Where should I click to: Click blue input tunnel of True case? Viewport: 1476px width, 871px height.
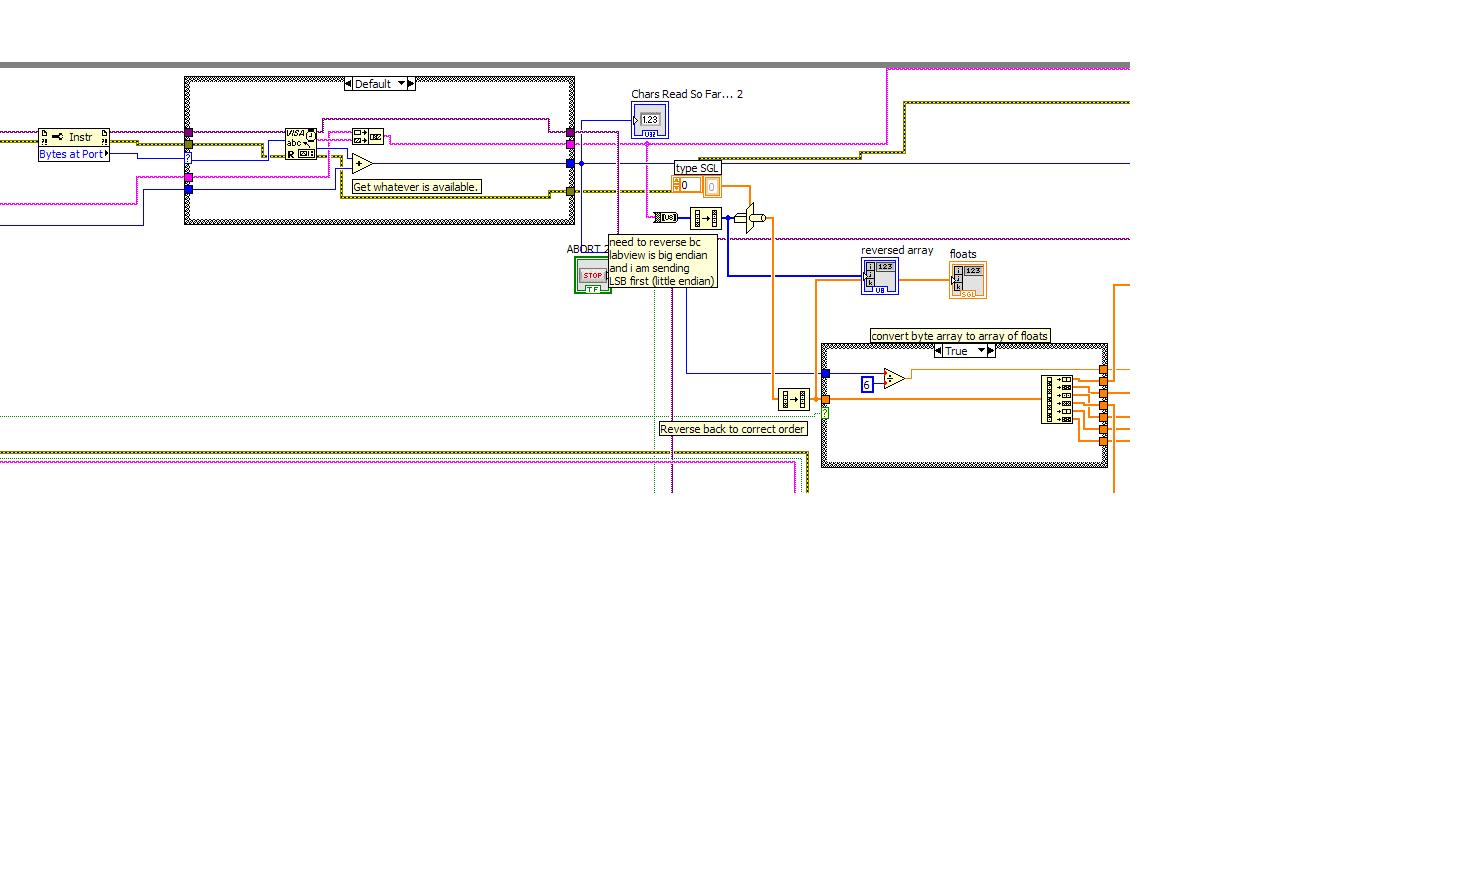825,373
